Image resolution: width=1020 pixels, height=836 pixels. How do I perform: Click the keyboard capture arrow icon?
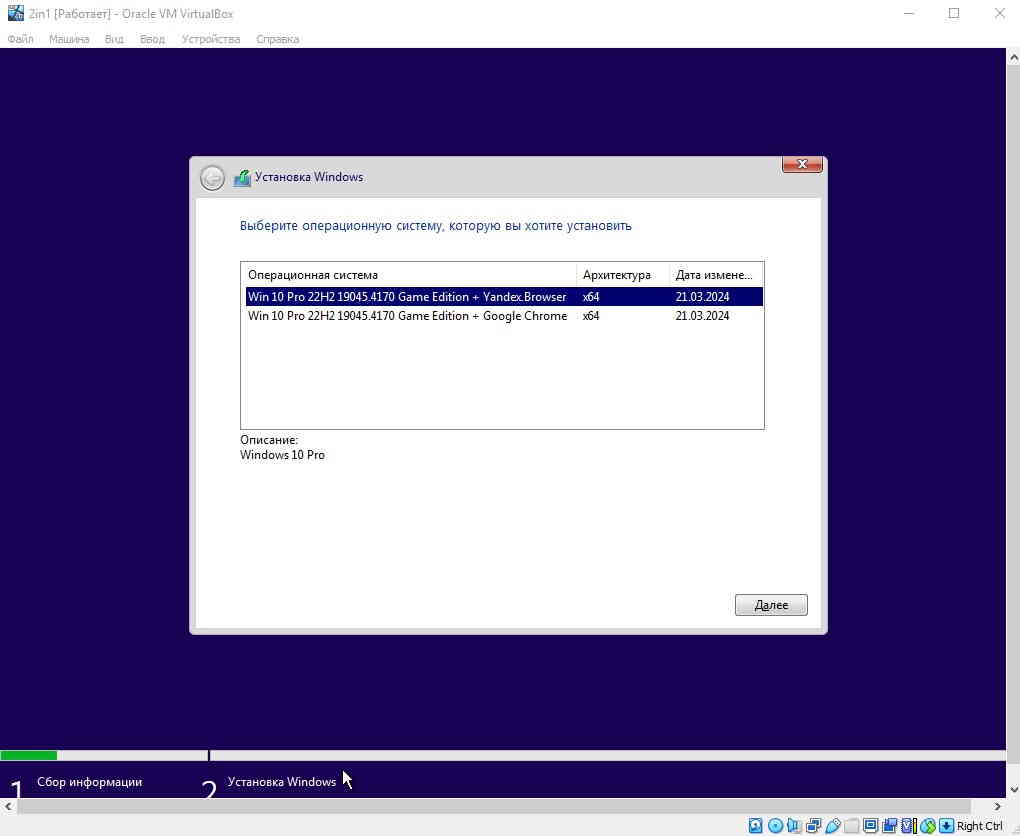point(946,826)
